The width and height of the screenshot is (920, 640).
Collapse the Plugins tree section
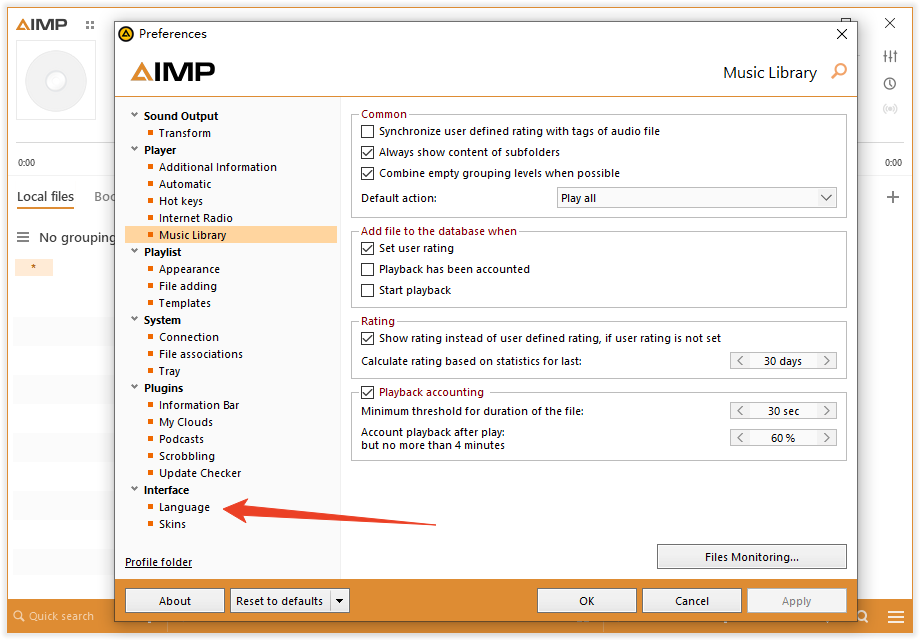click(x=134, y=387)
